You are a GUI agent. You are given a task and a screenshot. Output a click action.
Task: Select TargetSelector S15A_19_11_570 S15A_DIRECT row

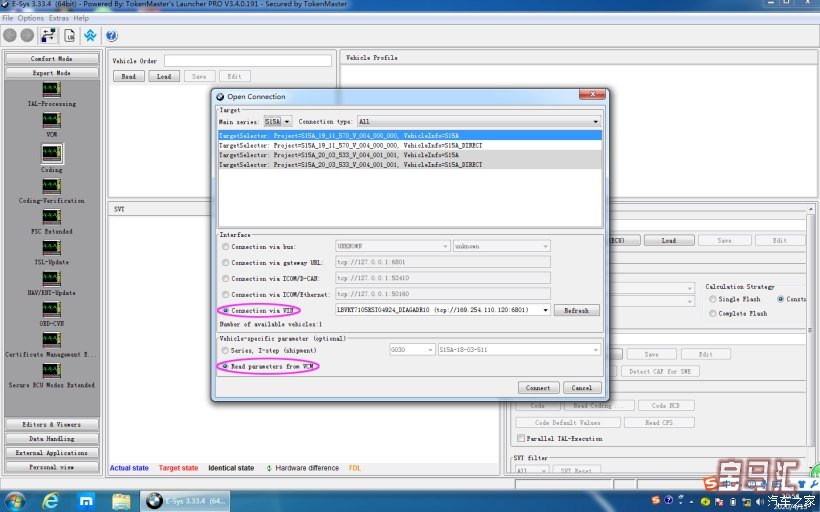[410, 145]
